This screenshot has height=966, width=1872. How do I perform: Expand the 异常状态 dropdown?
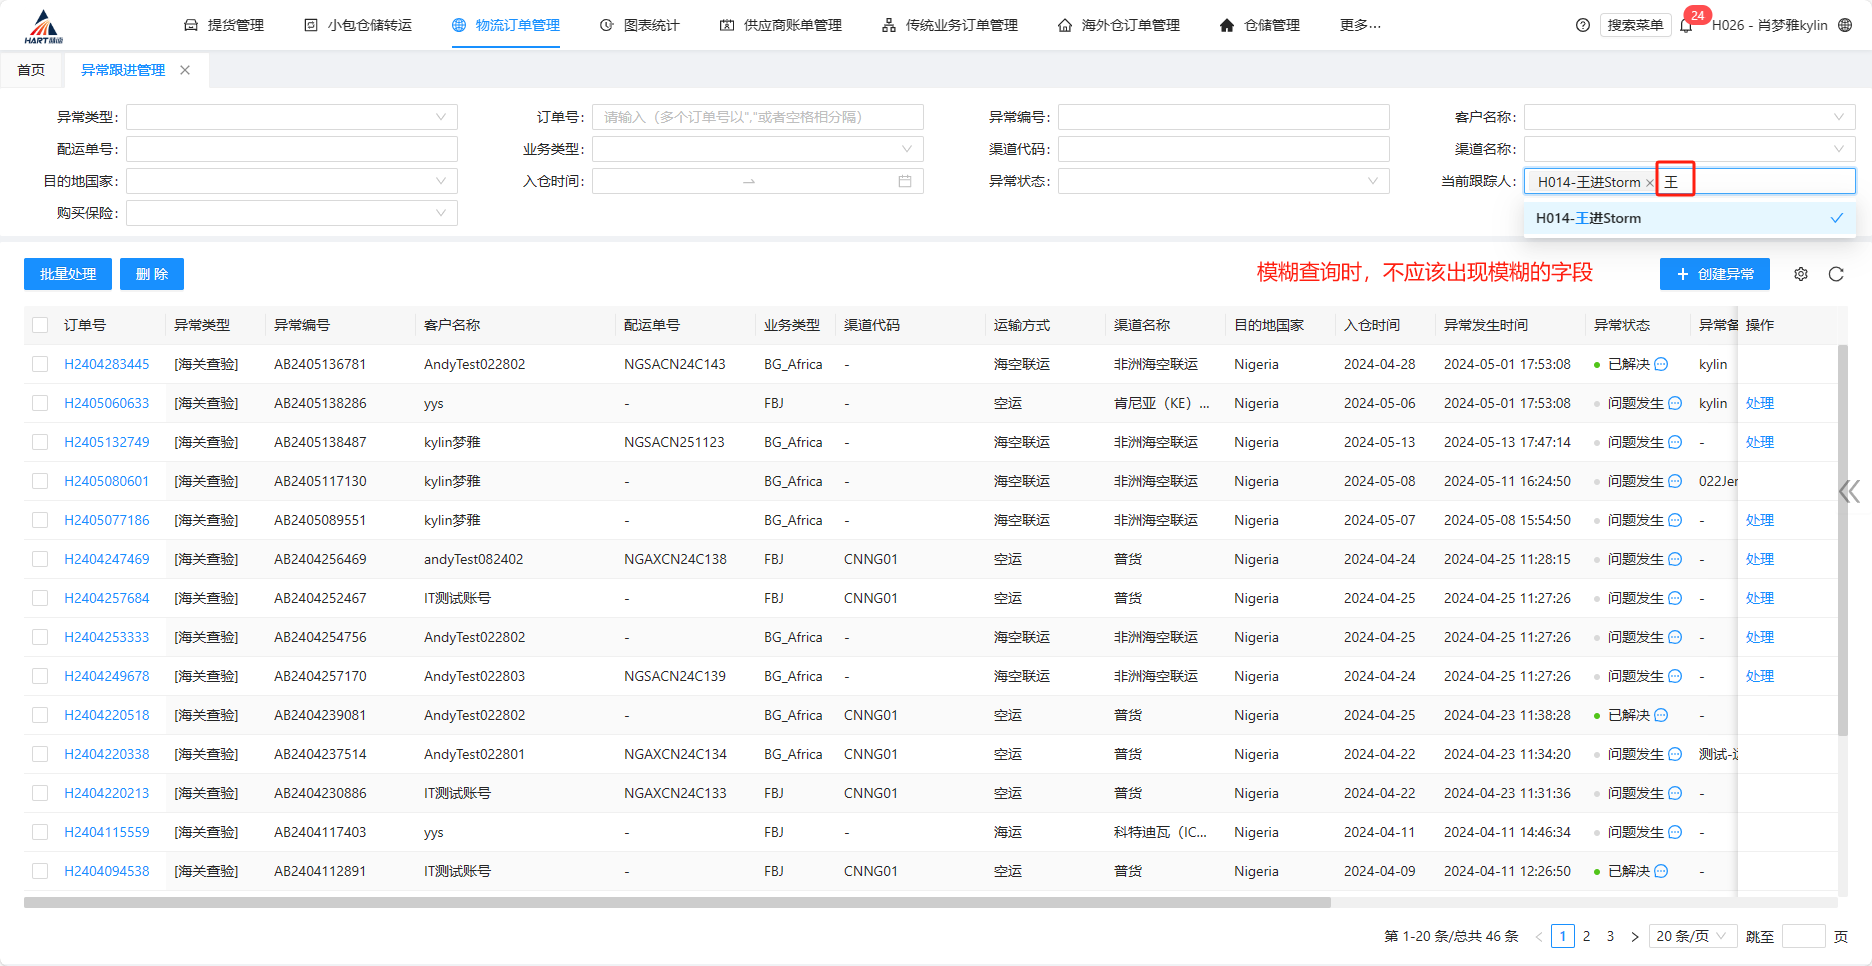1223,181
